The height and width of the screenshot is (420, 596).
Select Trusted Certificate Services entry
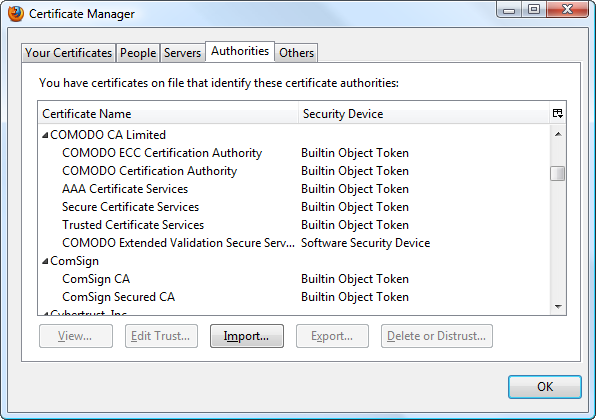point(293,225)
